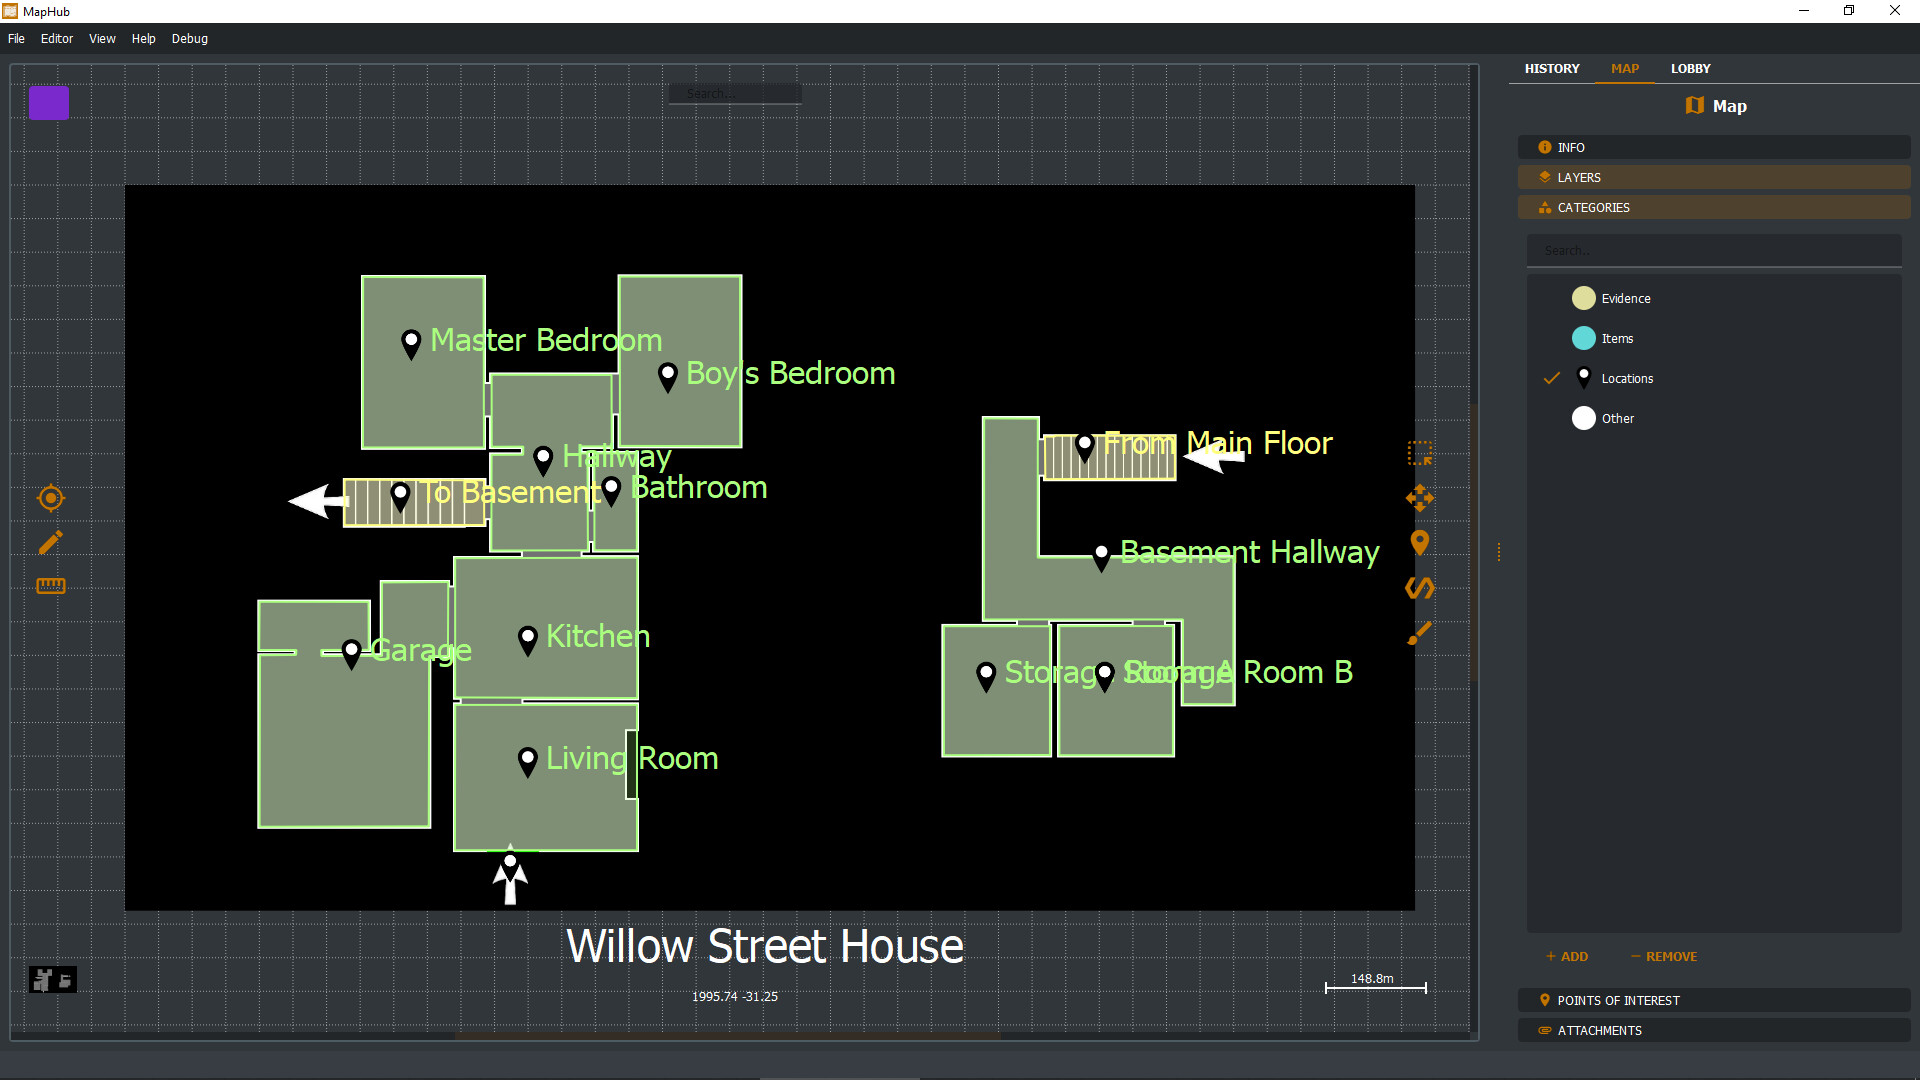Click the ADD button below categories

tap(1566, 956)
